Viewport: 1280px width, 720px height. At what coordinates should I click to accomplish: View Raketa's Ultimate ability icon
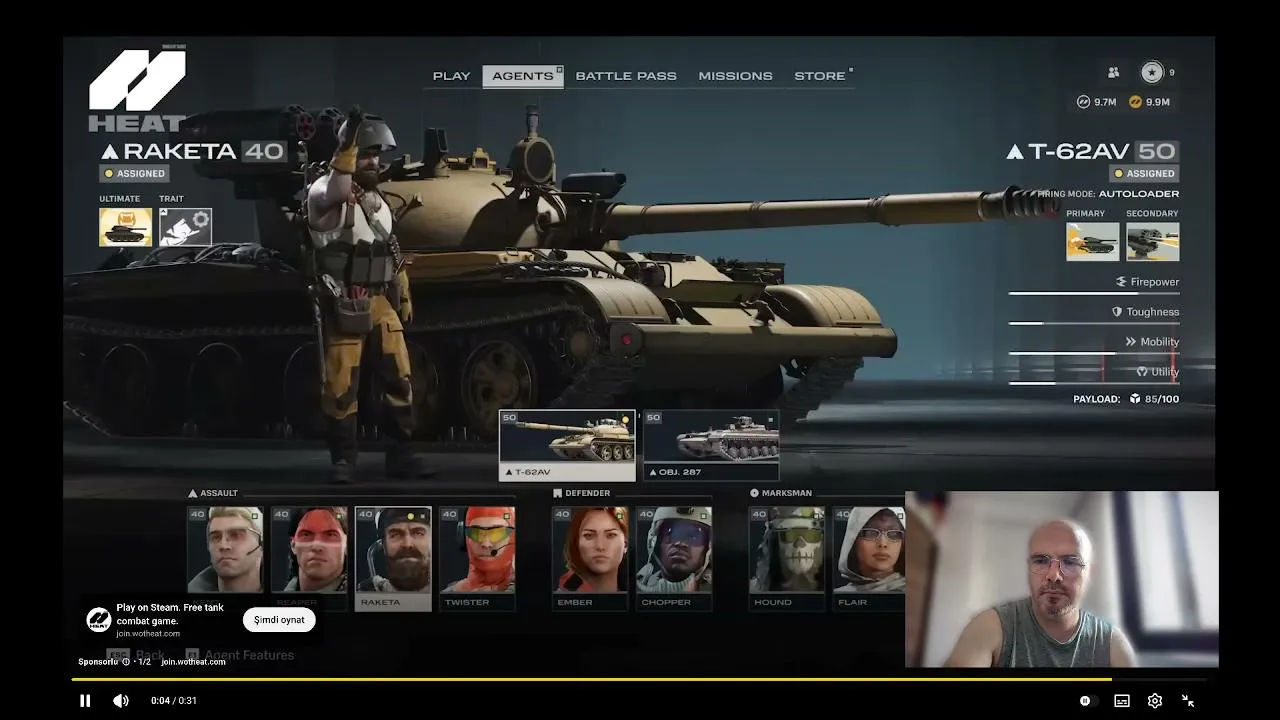[126, 227]
